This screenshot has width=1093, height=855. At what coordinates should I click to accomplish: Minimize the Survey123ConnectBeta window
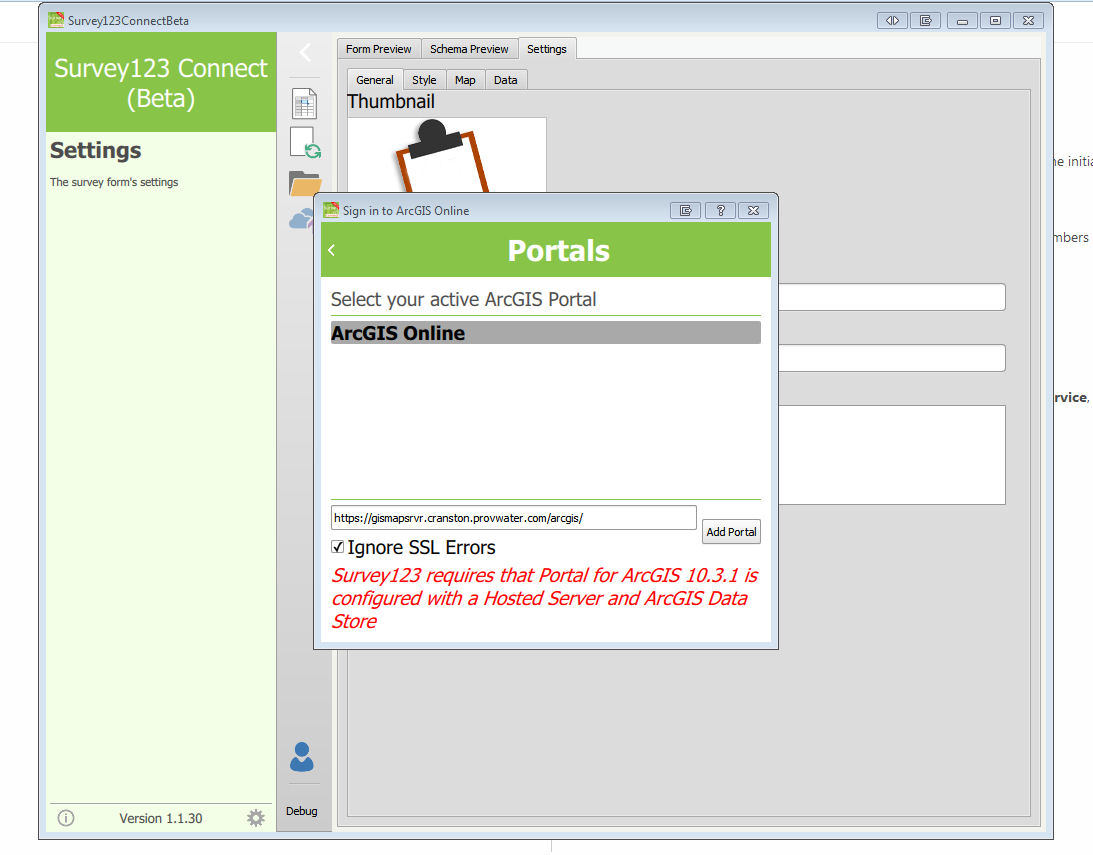(x=962, y=20)
